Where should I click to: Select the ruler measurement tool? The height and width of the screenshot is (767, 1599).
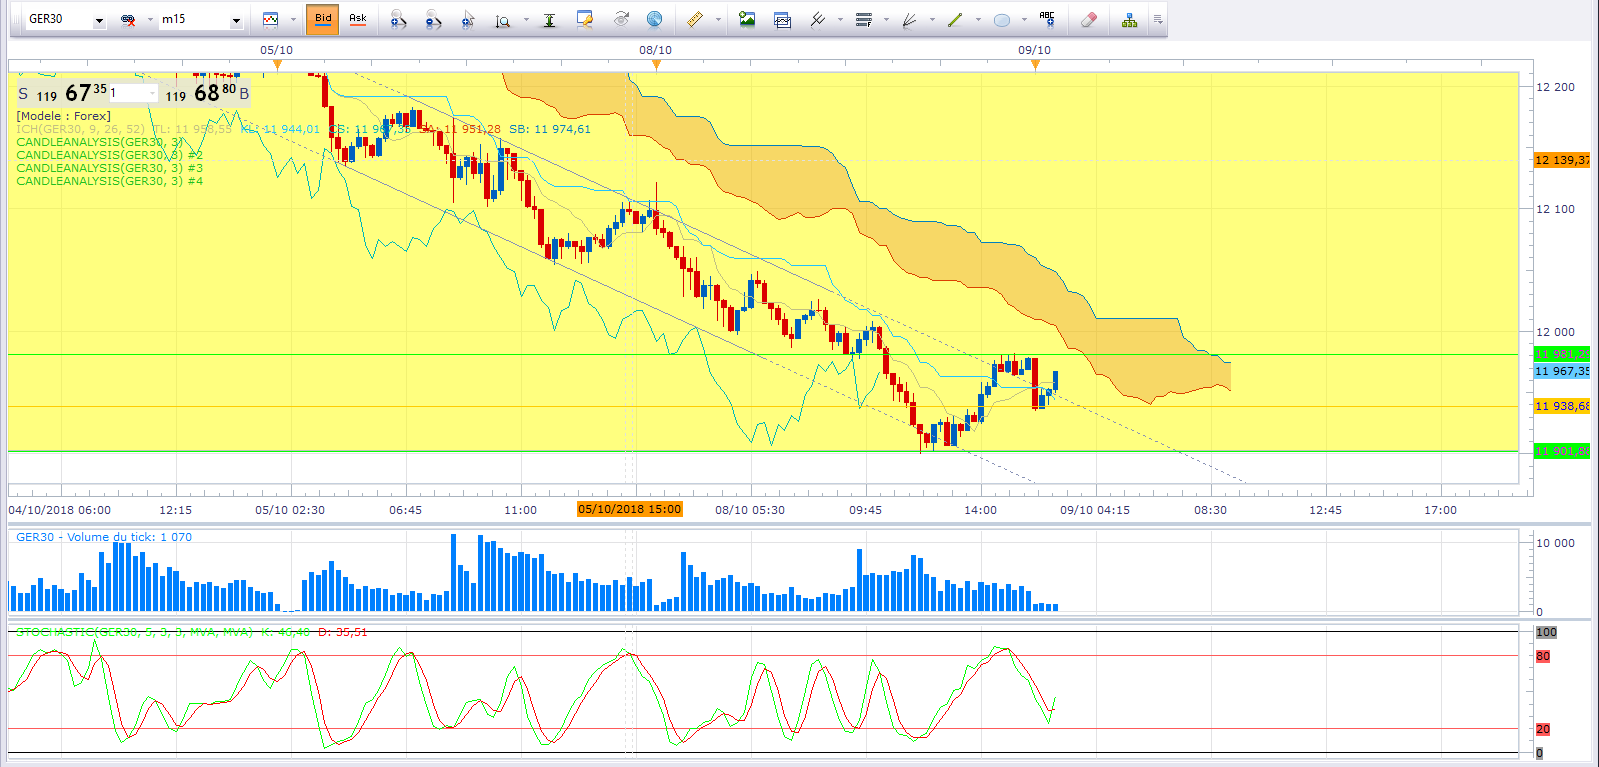695,19
